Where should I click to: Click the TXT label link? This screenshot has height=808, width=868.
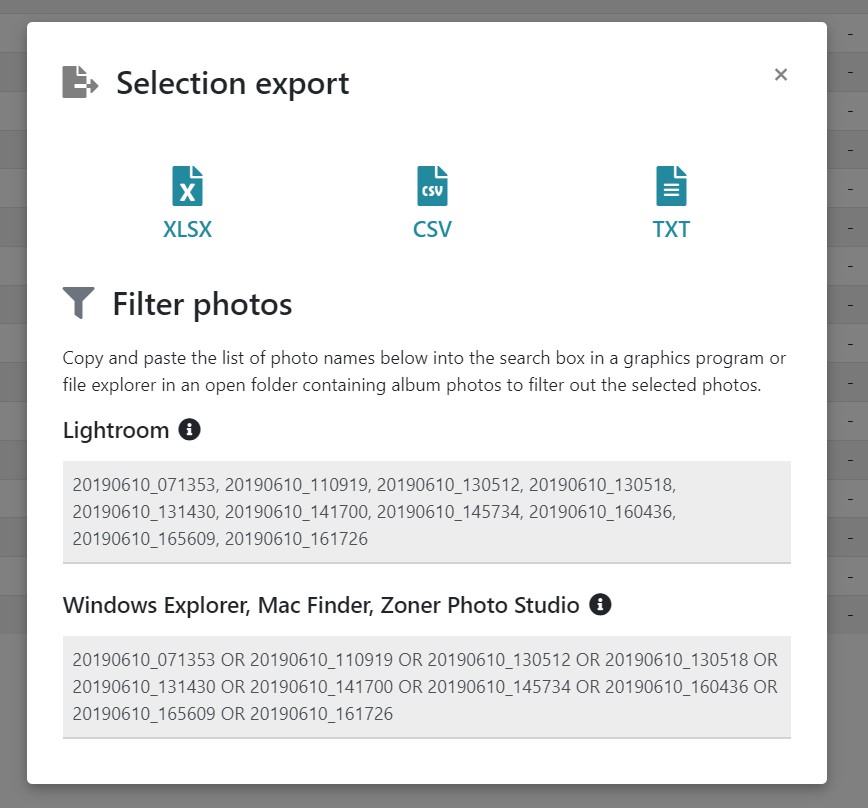671,229
